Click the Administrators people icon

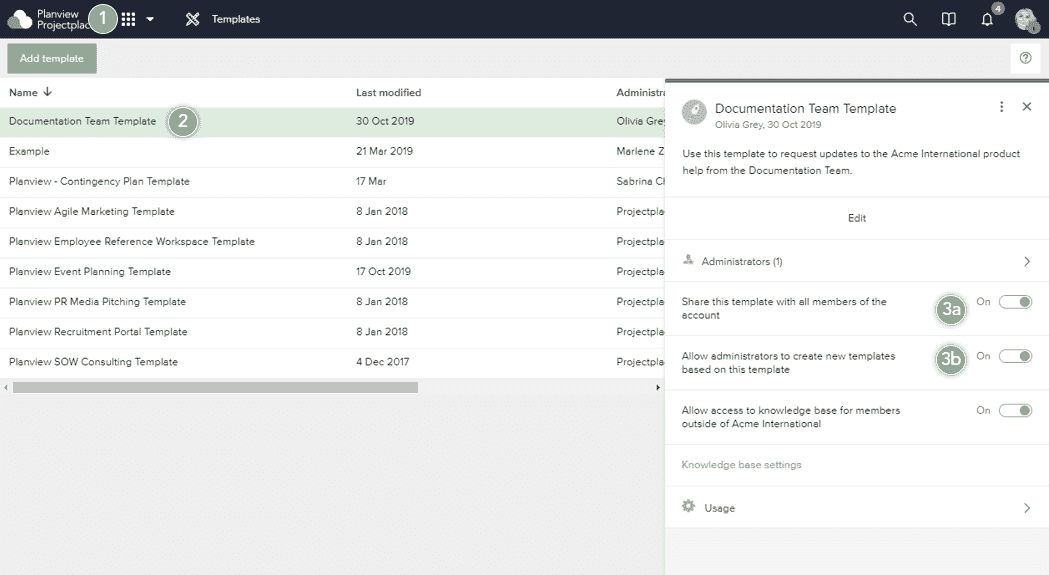688,260
